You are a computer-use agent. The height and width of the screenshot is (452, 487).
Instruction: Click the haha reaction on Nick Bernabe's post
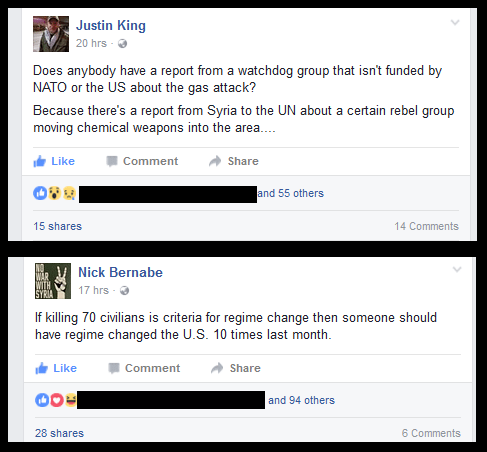[x=71, y=400]
